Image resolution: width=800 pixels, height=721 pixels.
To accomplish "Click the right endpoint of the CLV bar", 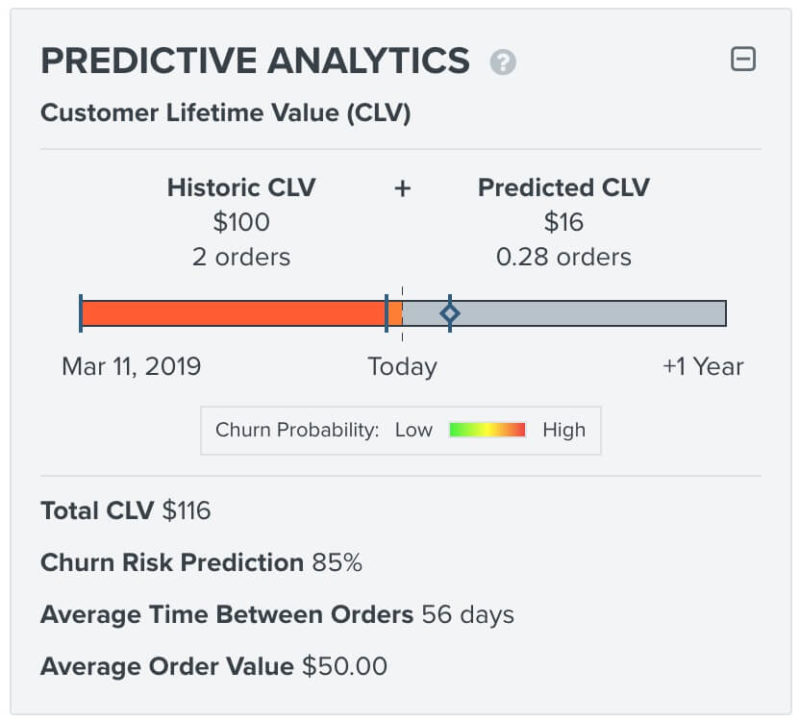I will (x=724, y=313).
